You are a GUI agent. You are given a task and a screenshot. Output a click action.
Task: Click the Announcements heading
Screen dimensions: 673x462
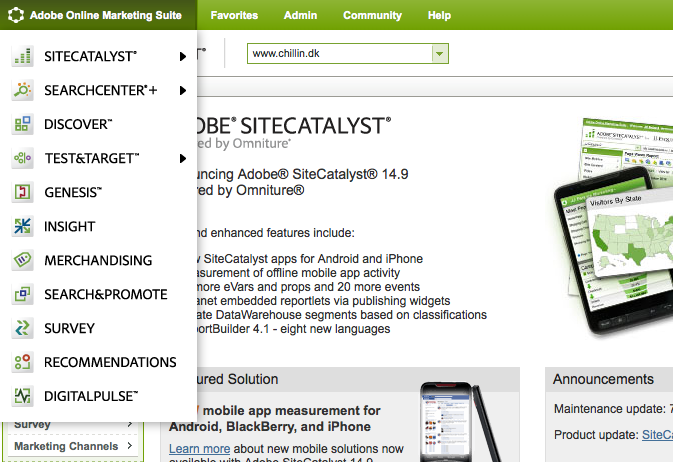click(x=603, y=379)
